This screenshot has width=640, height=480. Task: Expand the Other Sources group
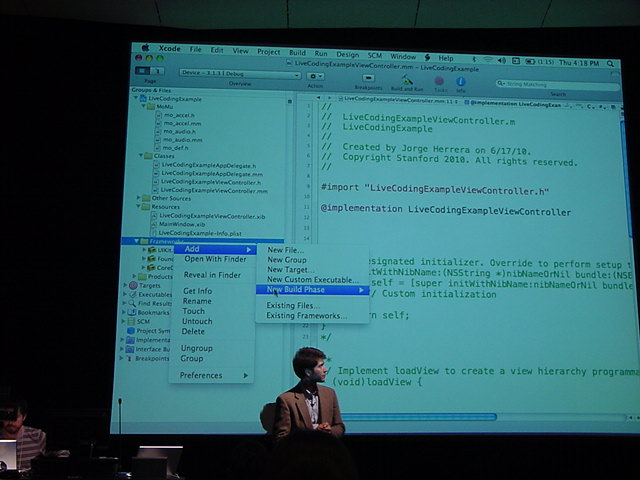(139, 198)
